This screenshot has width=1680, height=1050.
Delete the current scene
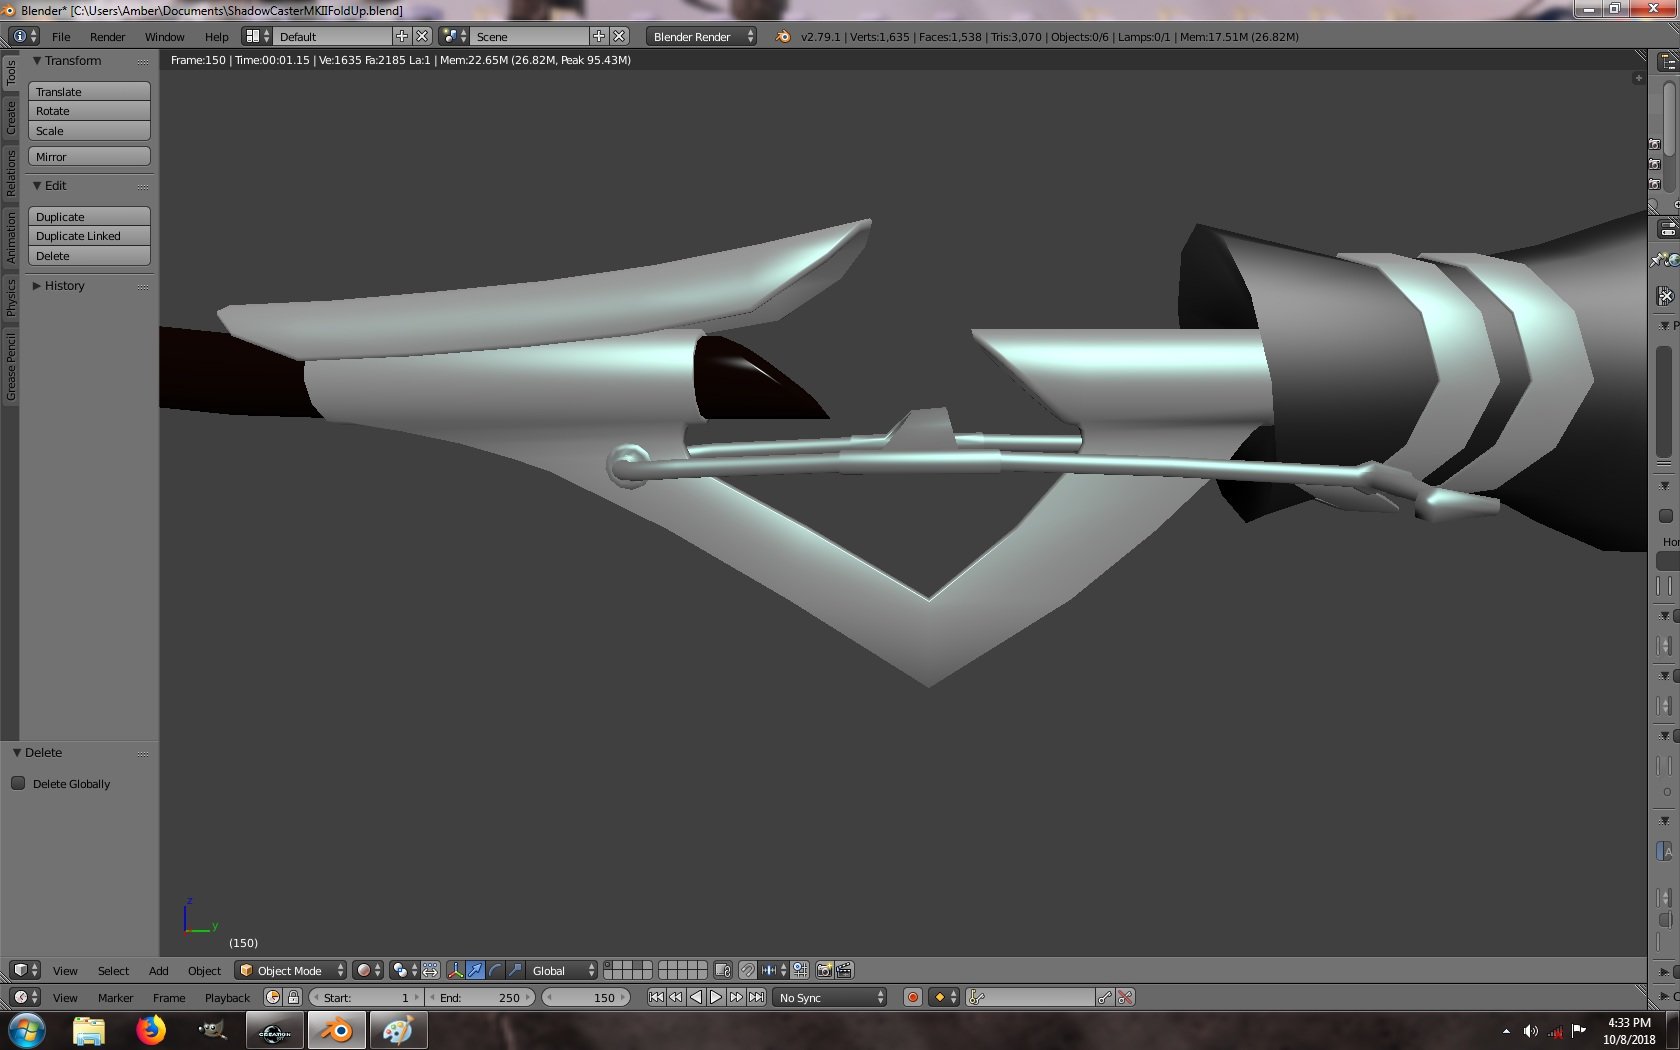[620, 36]
